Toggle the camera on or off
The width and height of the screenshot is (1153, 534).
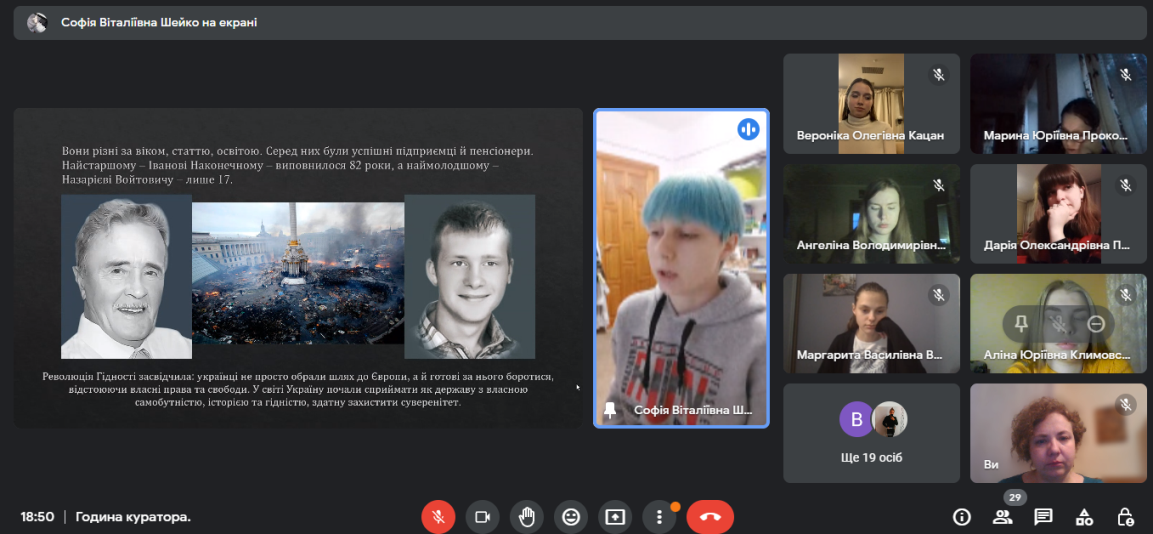(x=482, y=517)
